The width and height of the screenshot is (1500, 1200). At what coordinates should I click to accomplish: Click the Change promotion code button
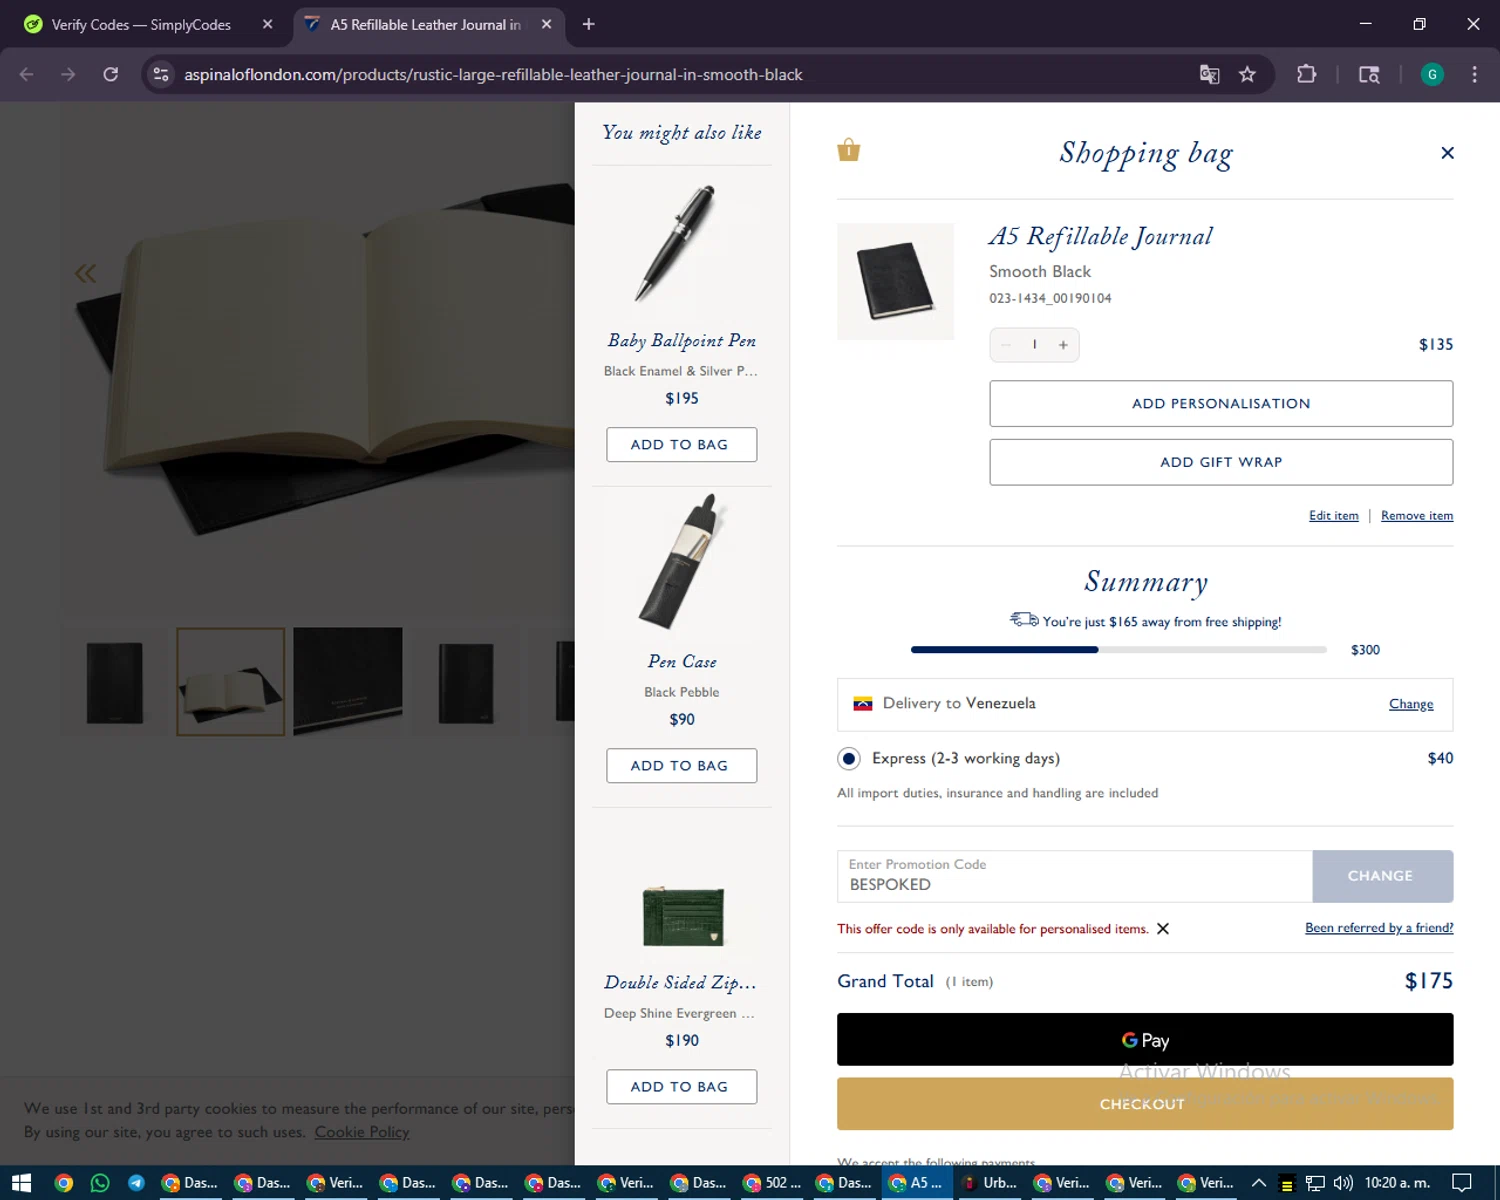click(x=1382, y=876)
